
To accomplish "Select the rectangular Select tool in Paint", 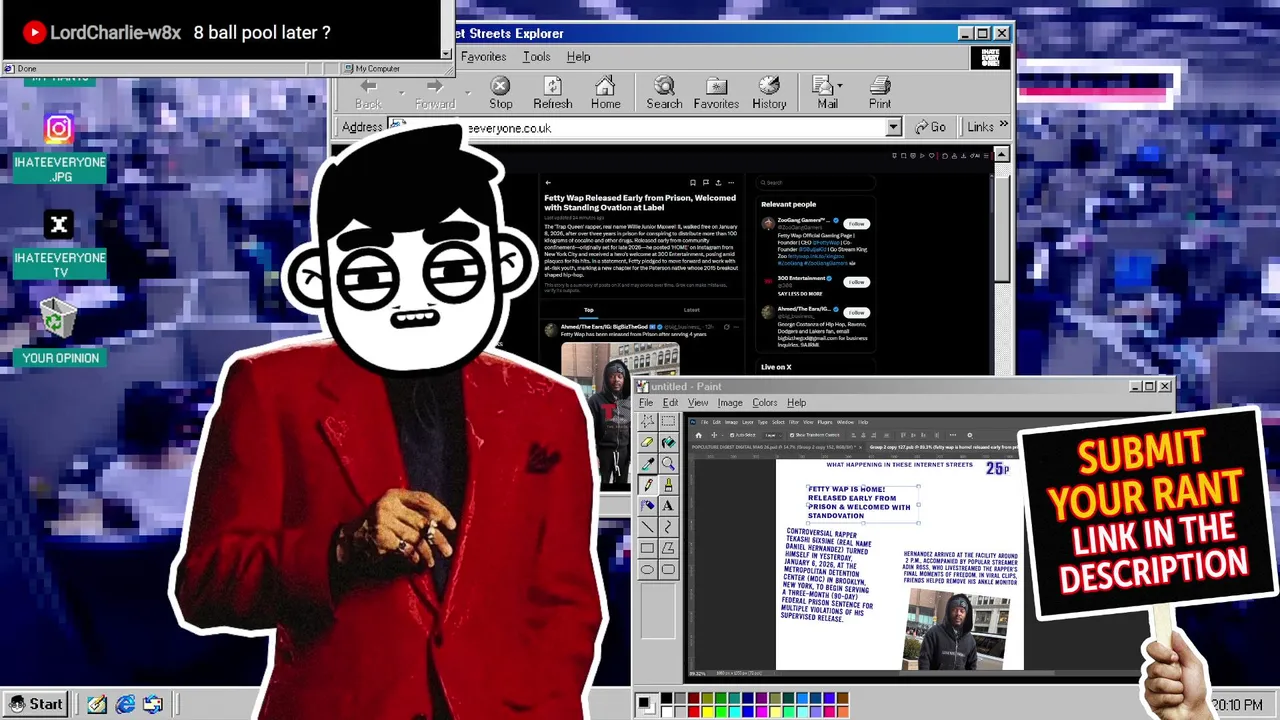I will [x=668, y=421].
